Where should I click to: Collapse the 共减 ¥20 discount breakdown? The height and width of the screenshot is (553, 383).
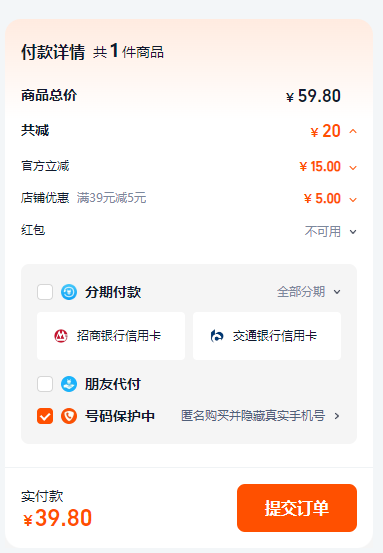353,132
